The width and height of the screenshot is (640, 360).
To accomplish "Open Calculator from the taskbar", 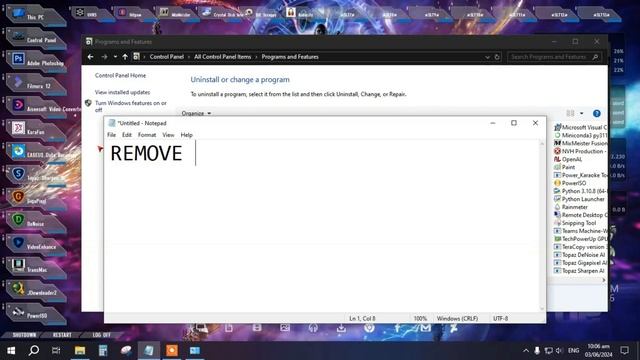I will (103, 350).
